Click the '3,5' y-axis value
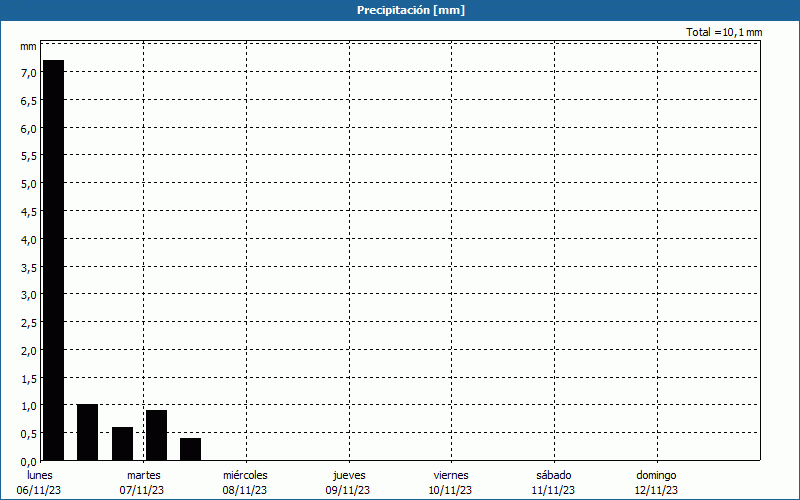This screenshot has height=500, width=800. [x=29, y=267]
